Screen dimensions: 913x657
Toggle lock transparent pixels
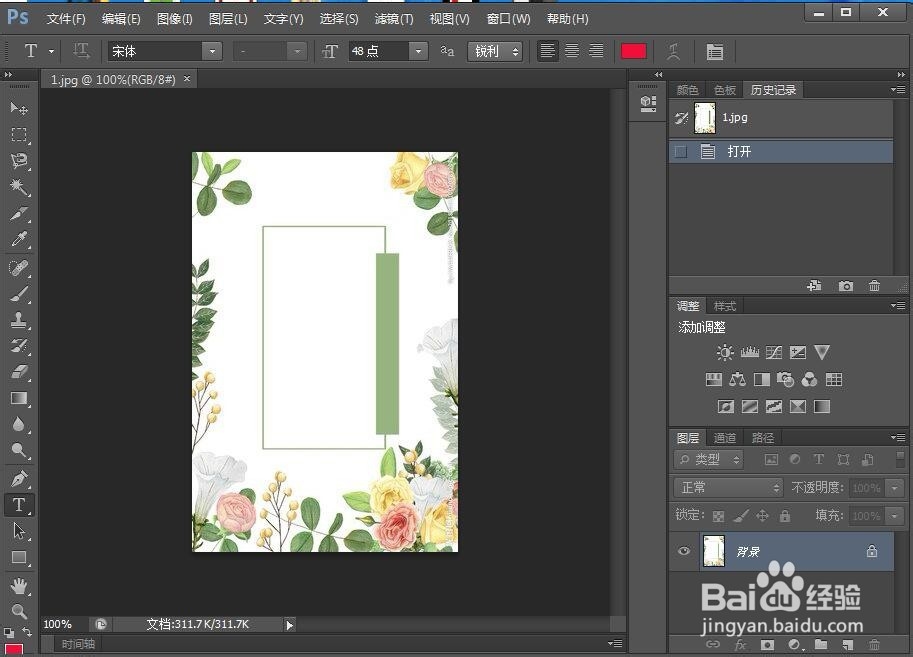(719, 516)
